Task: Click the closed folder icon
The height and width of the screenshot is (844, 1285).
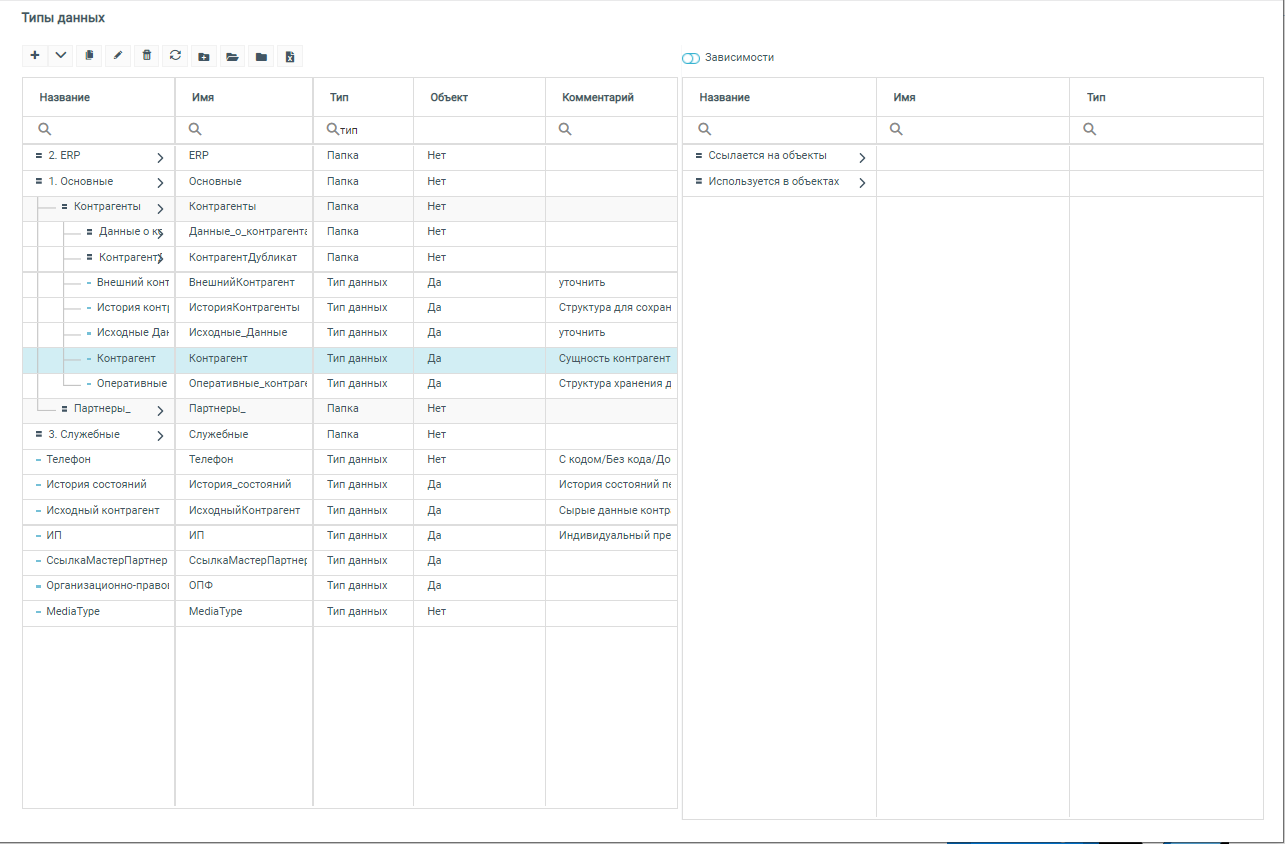Action: pyautogui.click(x=261, y=57)
